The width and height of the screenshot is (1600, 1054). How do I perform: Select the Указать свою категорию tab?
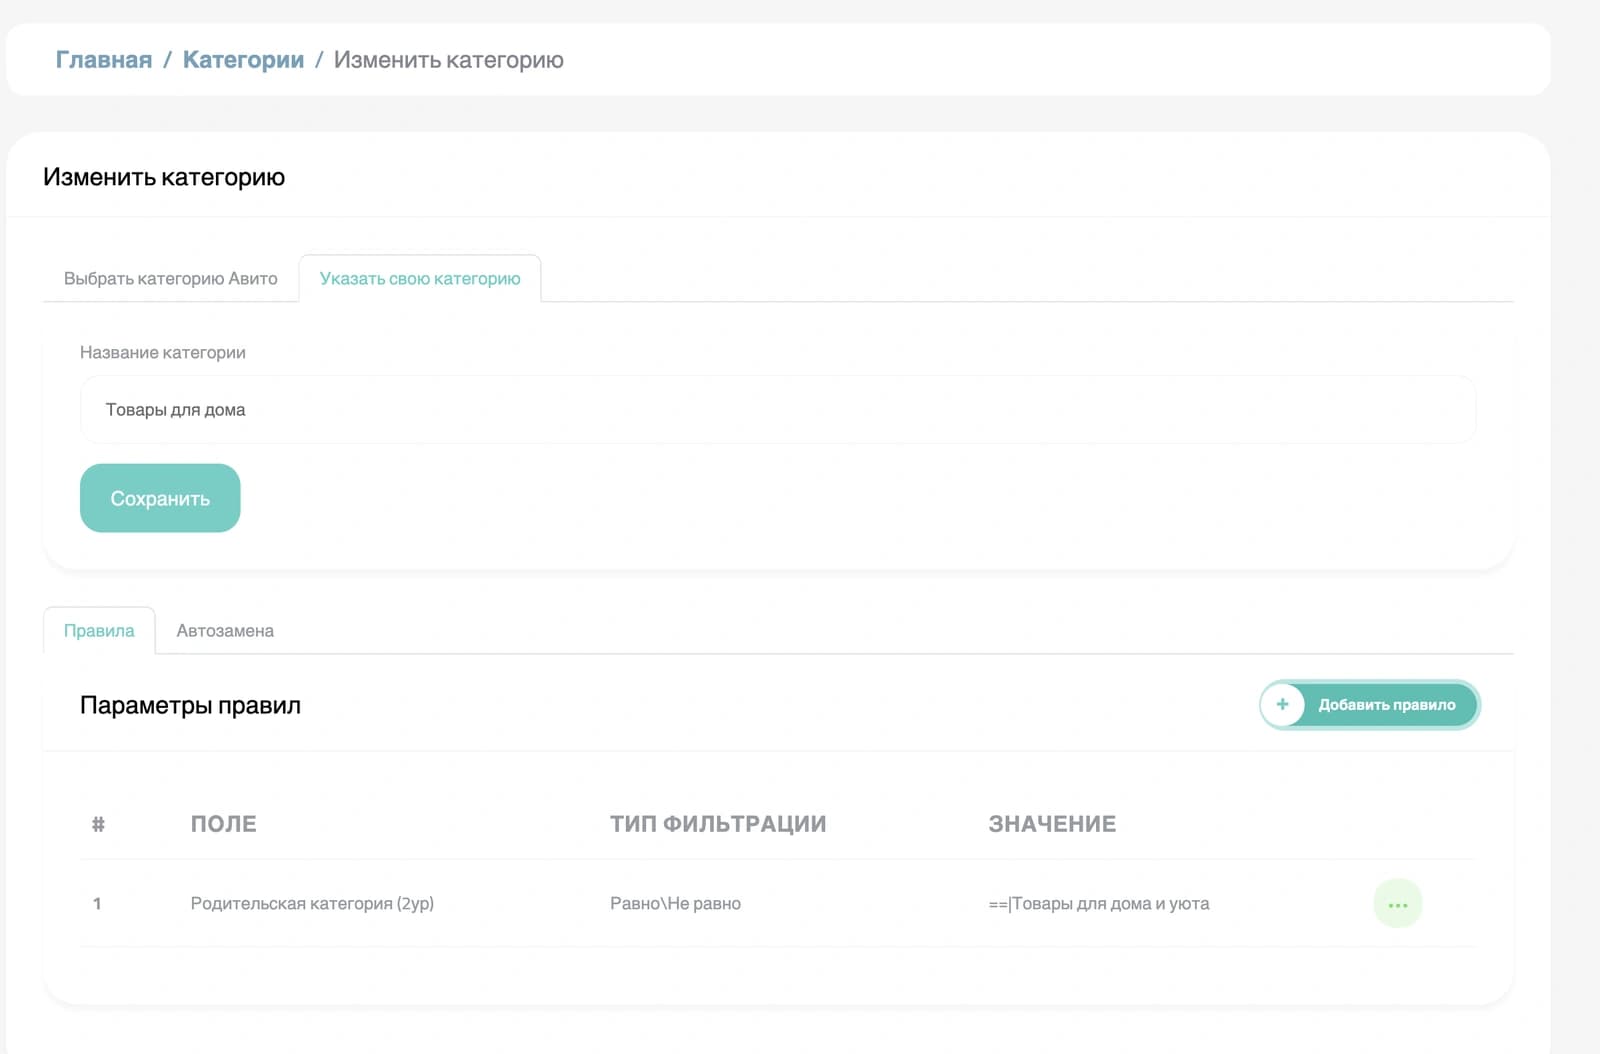point(420,278)
